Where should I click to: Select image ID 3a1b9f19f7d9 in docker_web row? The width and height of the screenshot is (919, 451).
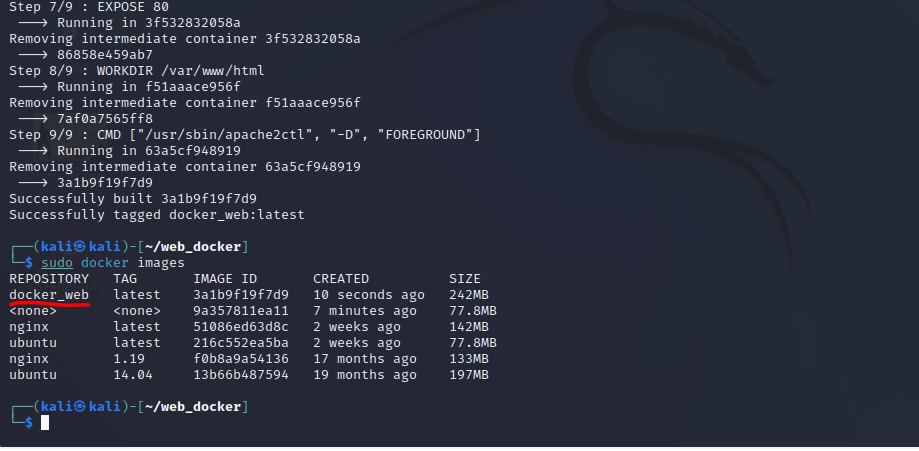pos(241,294)
